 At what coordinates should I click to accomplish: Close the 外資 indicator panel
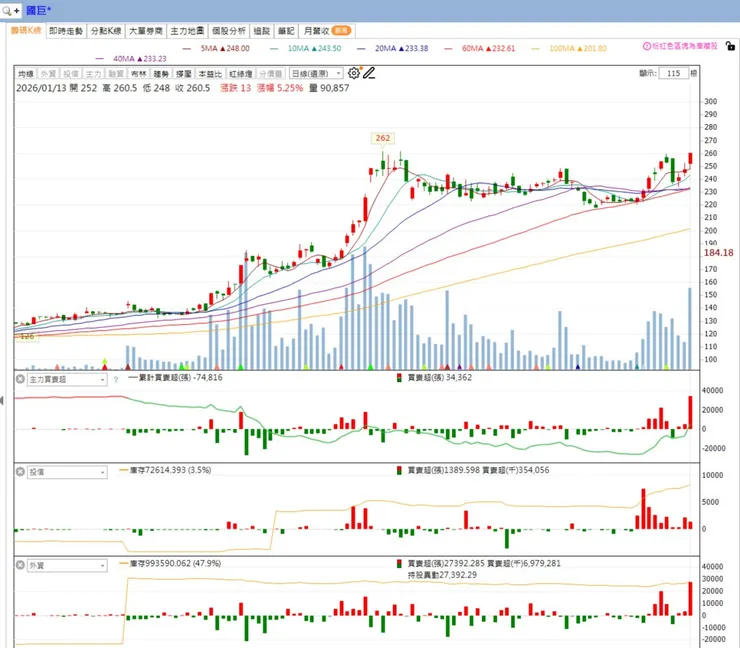coord(20,565)
